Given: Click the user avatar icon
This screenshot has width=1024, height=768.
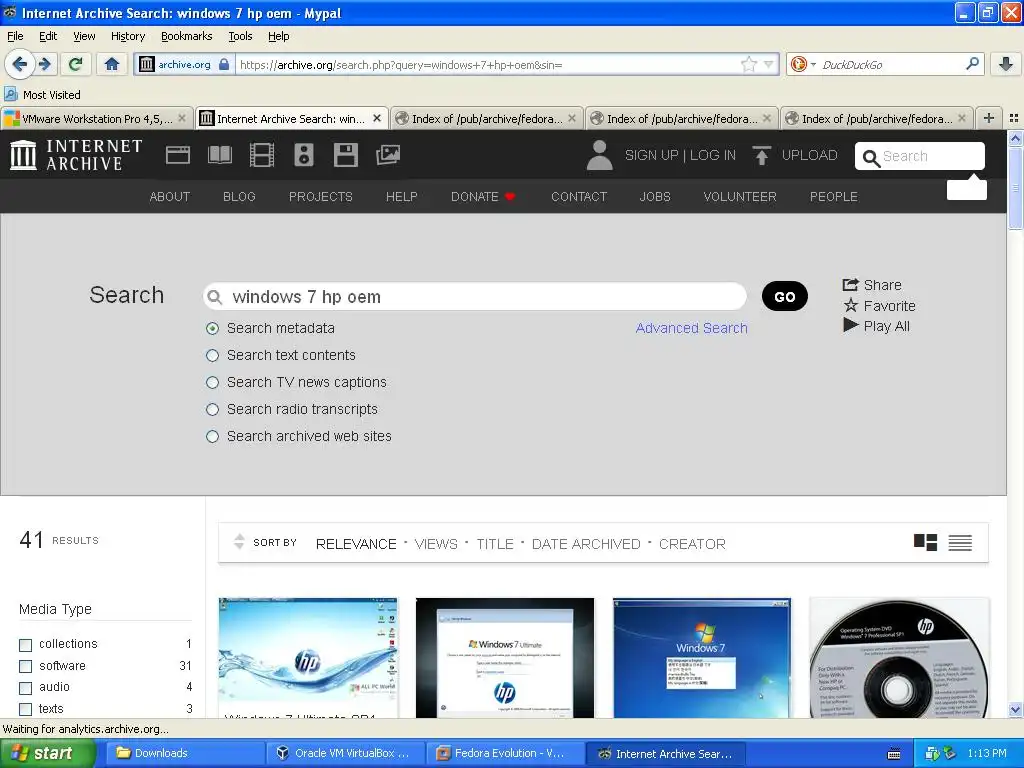Looking at the screenshot, I should pos(600,155).
